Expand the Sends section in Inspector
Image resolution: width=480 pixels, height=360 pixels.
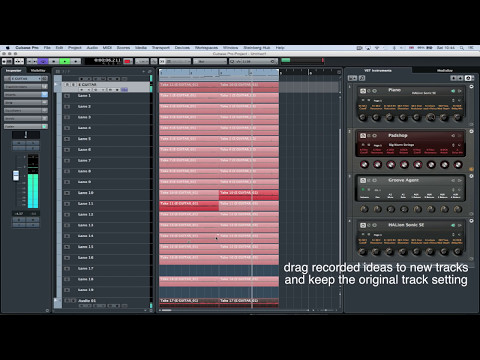tap(26, 119)
